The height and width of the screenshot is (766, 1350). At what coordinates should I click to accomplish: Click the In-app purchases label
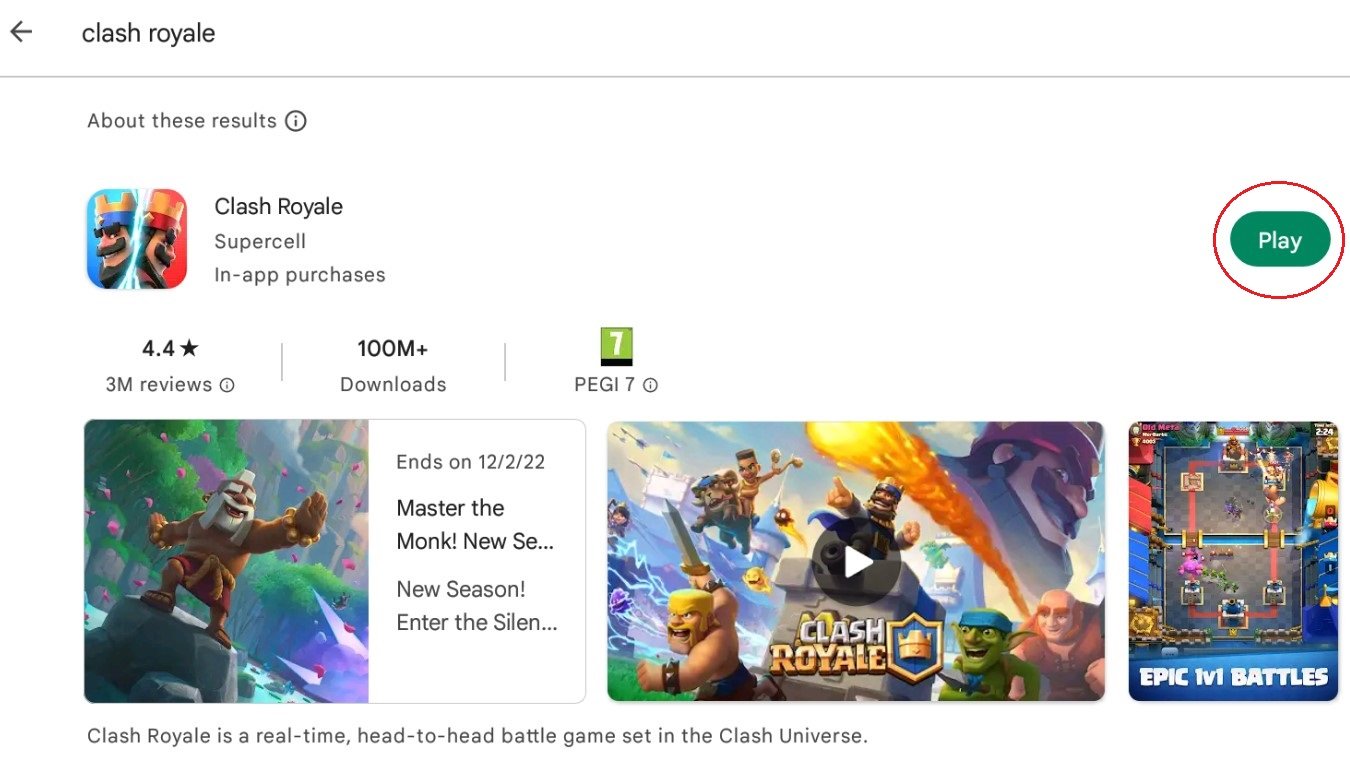coord(300,274)
